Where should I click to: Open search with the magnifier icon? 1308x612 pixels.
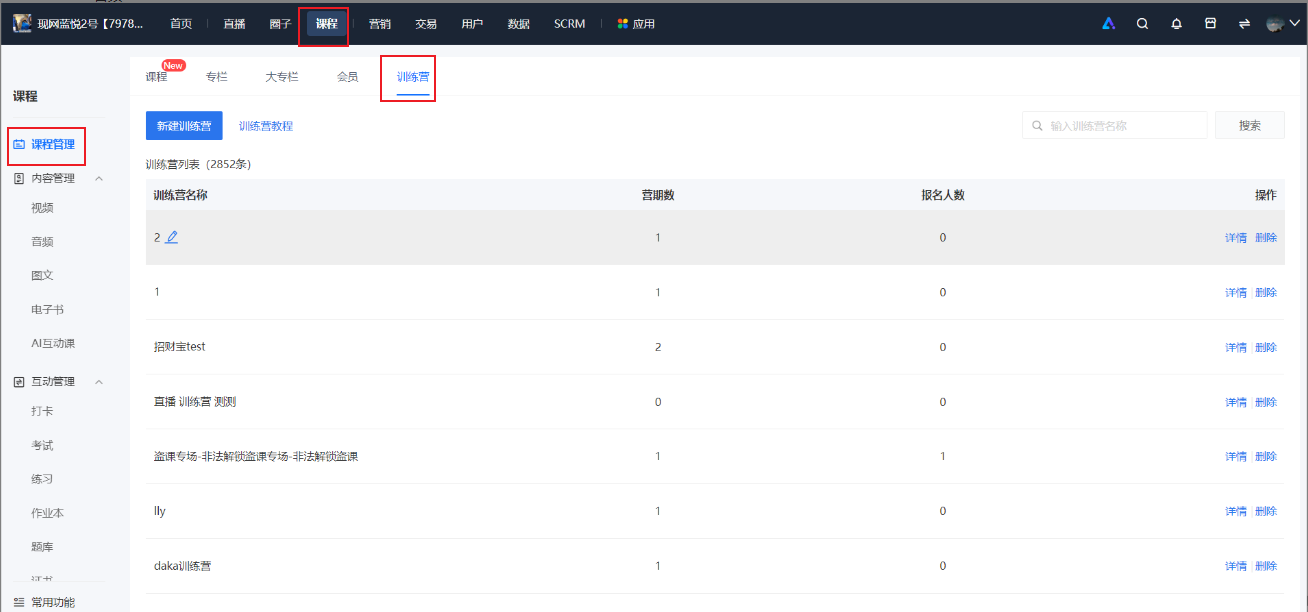point(1142,24)
